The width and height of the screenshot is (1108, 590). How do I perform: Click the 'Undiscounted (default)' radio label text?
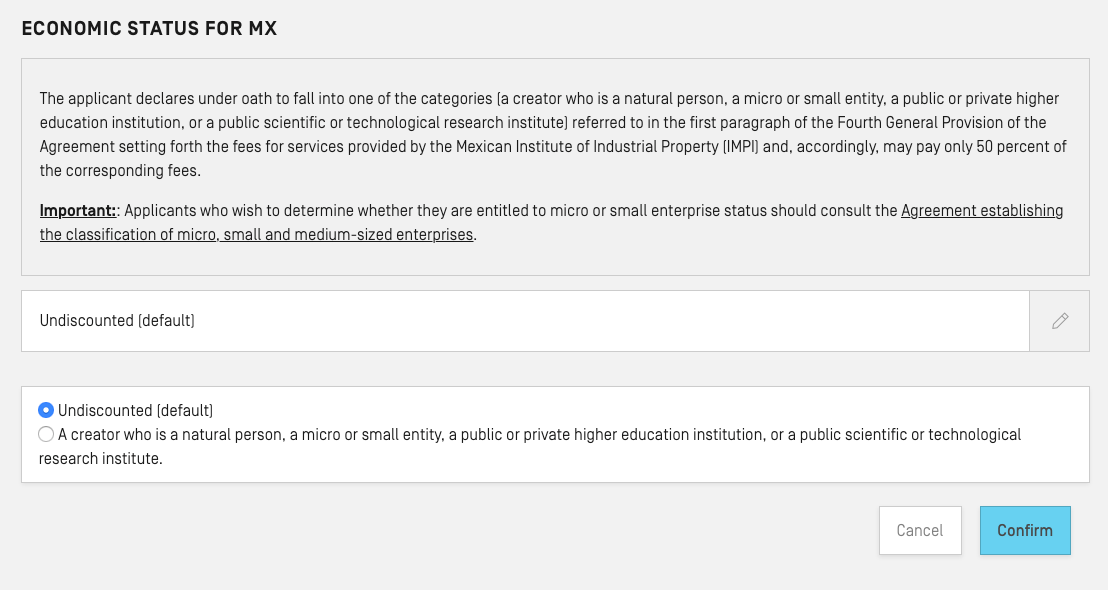[136, 410]
